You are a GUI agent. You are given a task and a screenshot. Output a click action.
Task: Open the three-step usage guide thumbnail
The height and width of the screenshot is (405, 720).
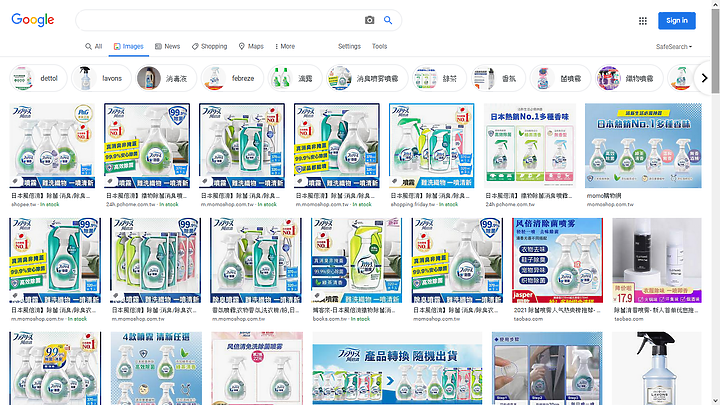click(x=547, y=368)
